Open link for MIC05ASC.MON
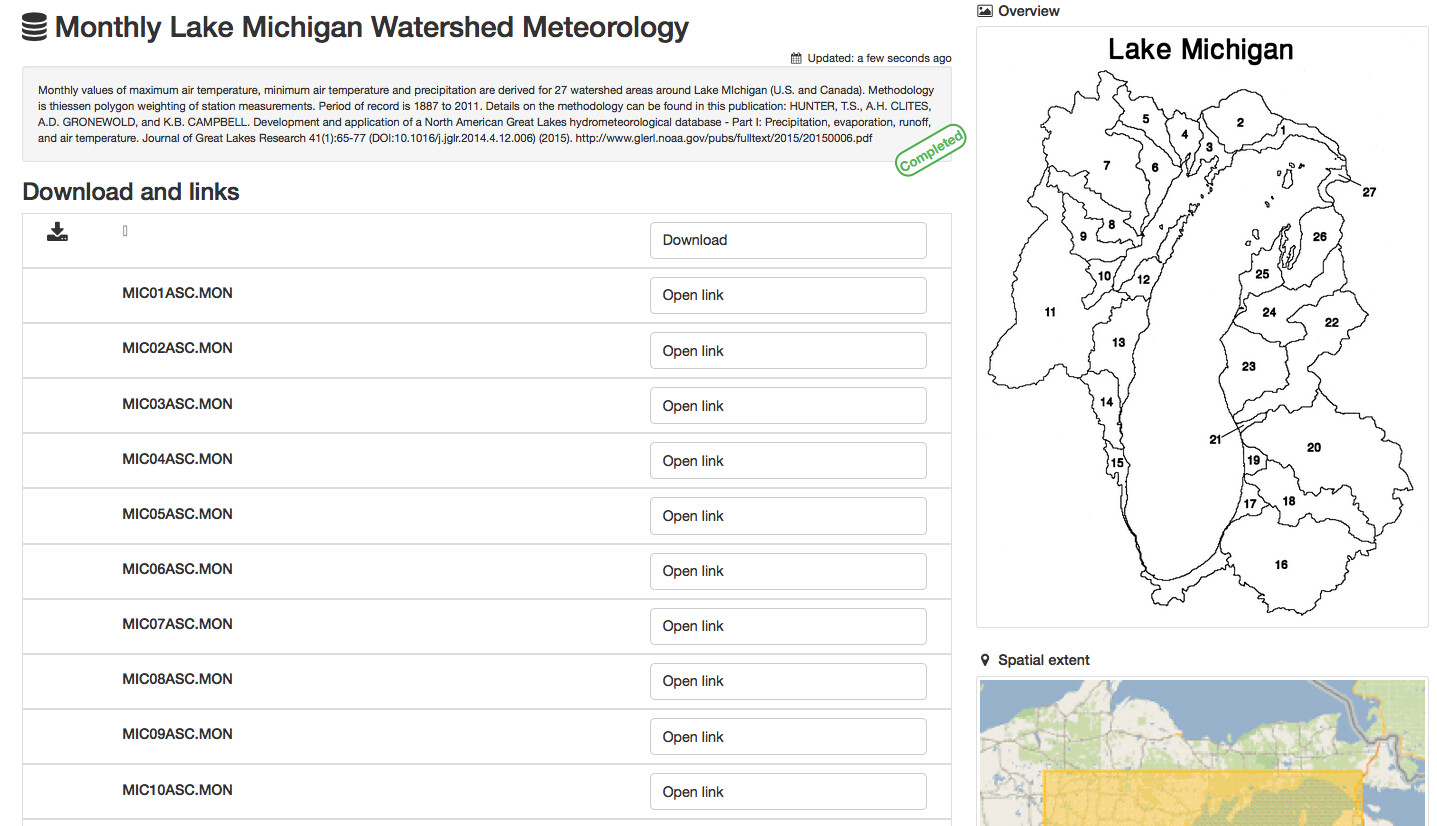 tap(788, 516)
